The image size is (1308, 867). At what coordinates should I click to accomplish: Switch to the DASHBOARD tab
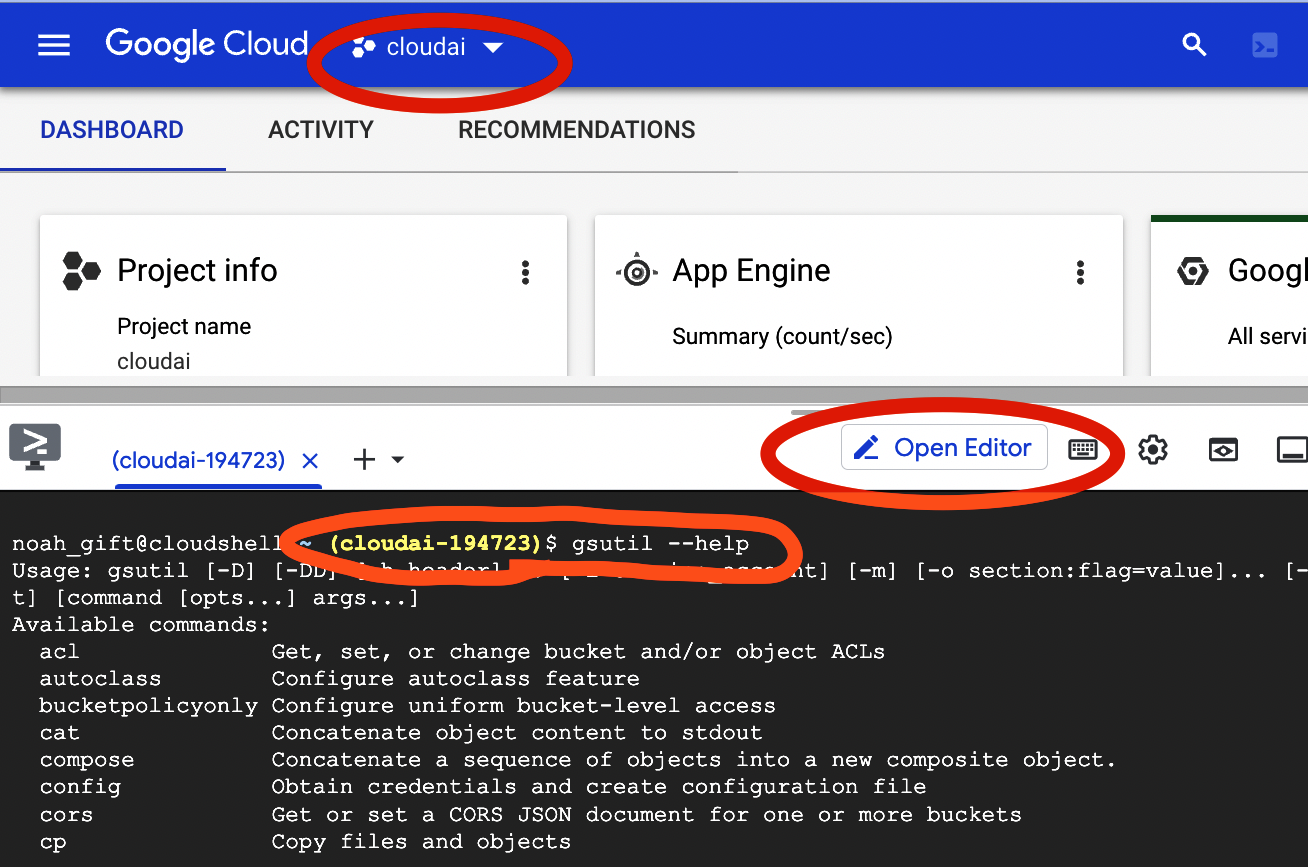click(112, 130)
